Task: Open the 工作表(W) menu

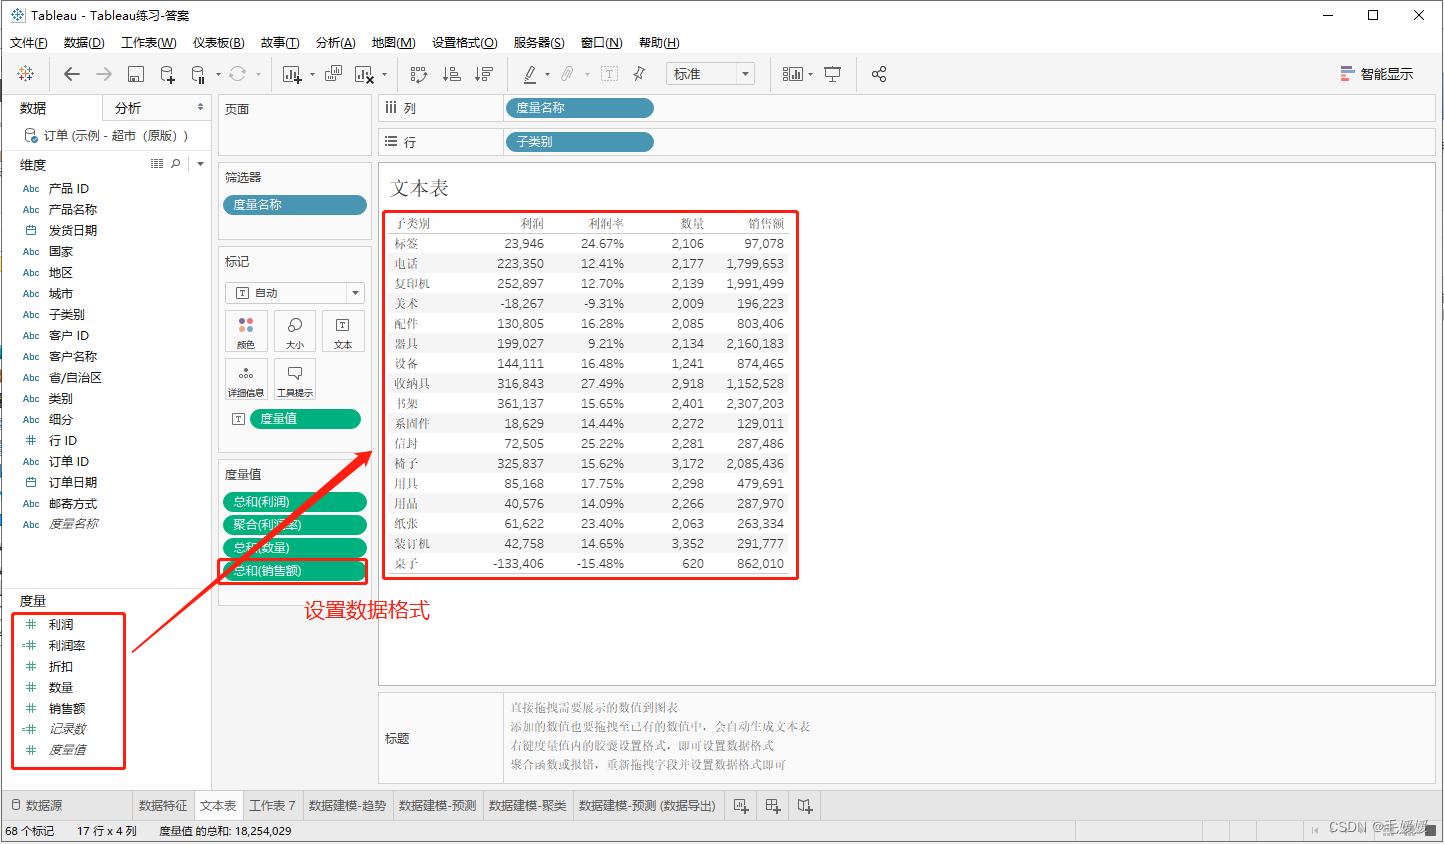Action: click(x=149, y=43)
